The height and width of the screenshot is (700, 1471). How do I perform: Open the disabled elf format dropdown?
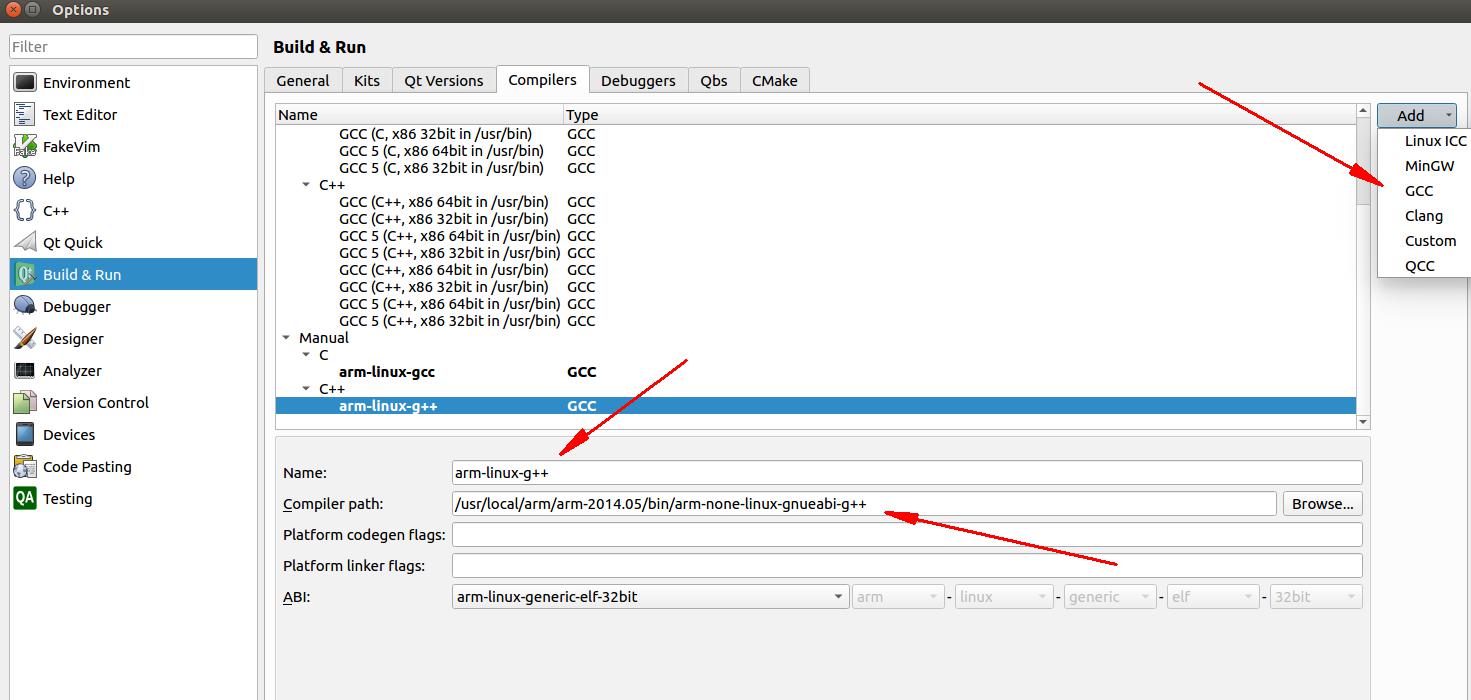[x=1213, y=597]
